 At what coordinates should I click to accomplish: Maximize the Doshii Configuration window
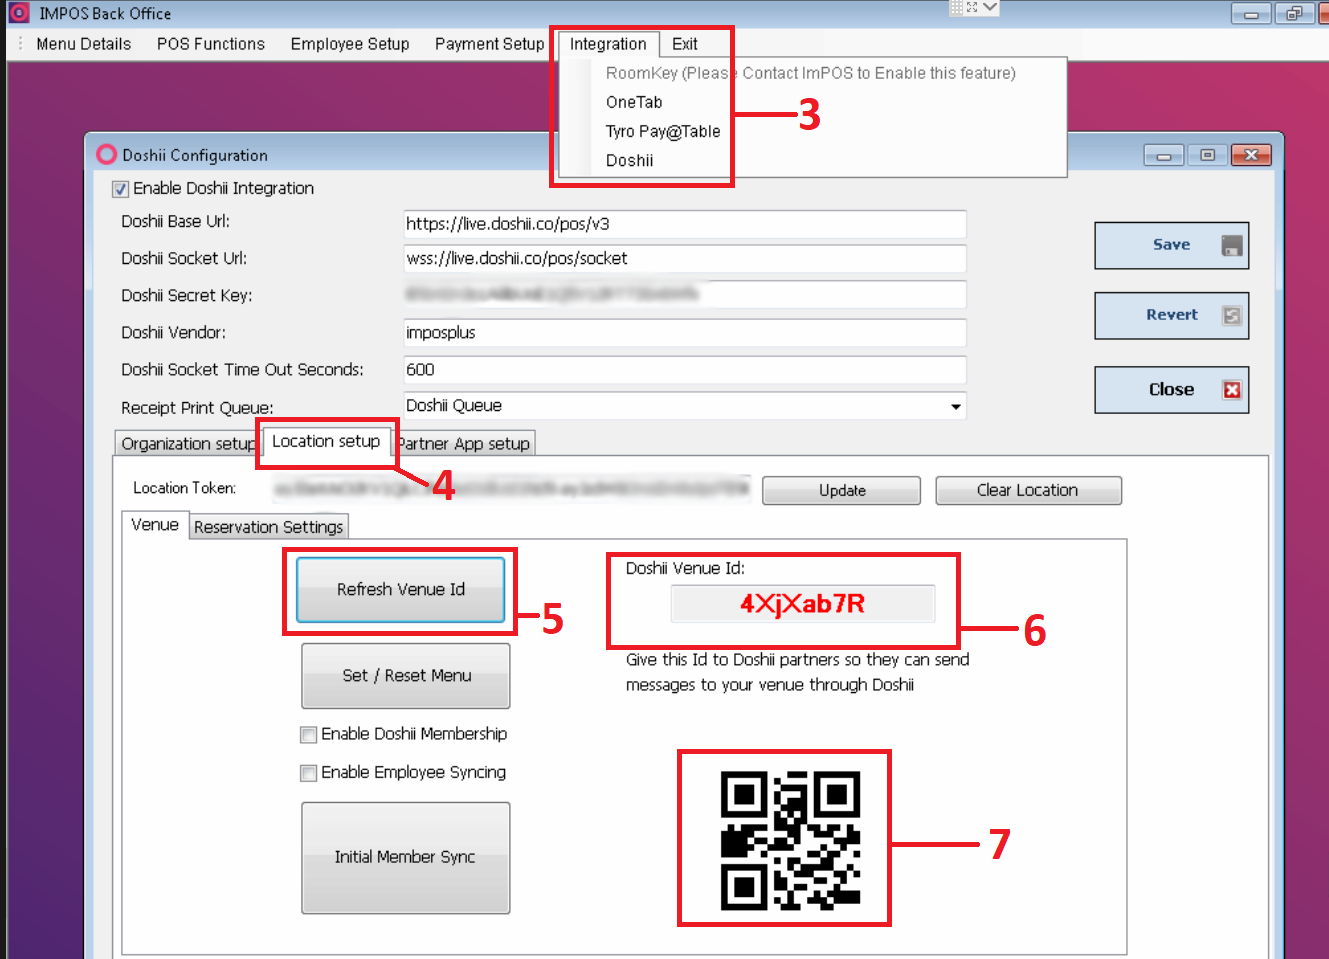[x=1208, y=155]
